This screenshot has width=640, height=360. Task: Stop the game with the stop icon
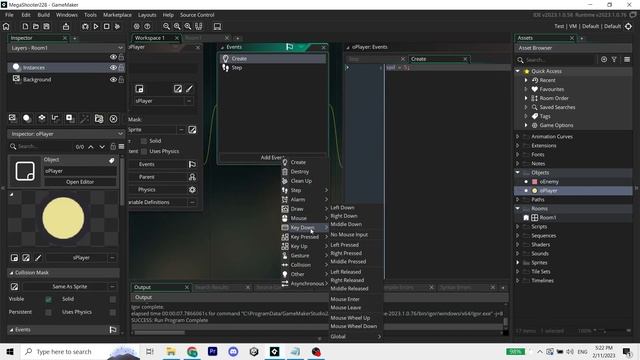pyautogui.click(x=107, y=27)
